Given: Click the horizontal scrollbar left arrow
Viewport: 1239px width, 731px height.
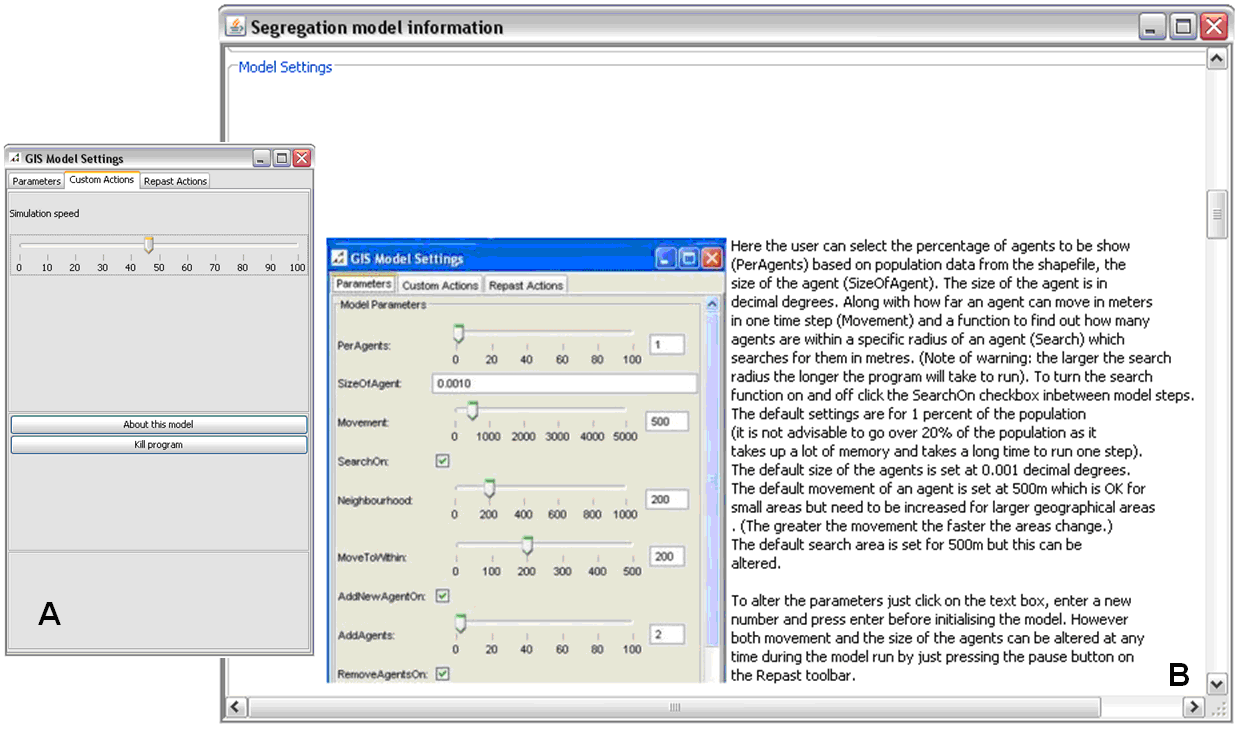Looking at the screenshot, I should (x=238, y=707).
